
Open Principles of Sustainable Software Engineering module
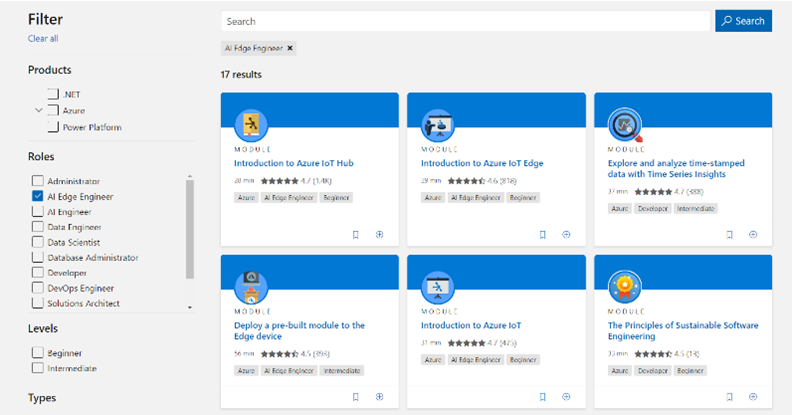coord(683,331)
